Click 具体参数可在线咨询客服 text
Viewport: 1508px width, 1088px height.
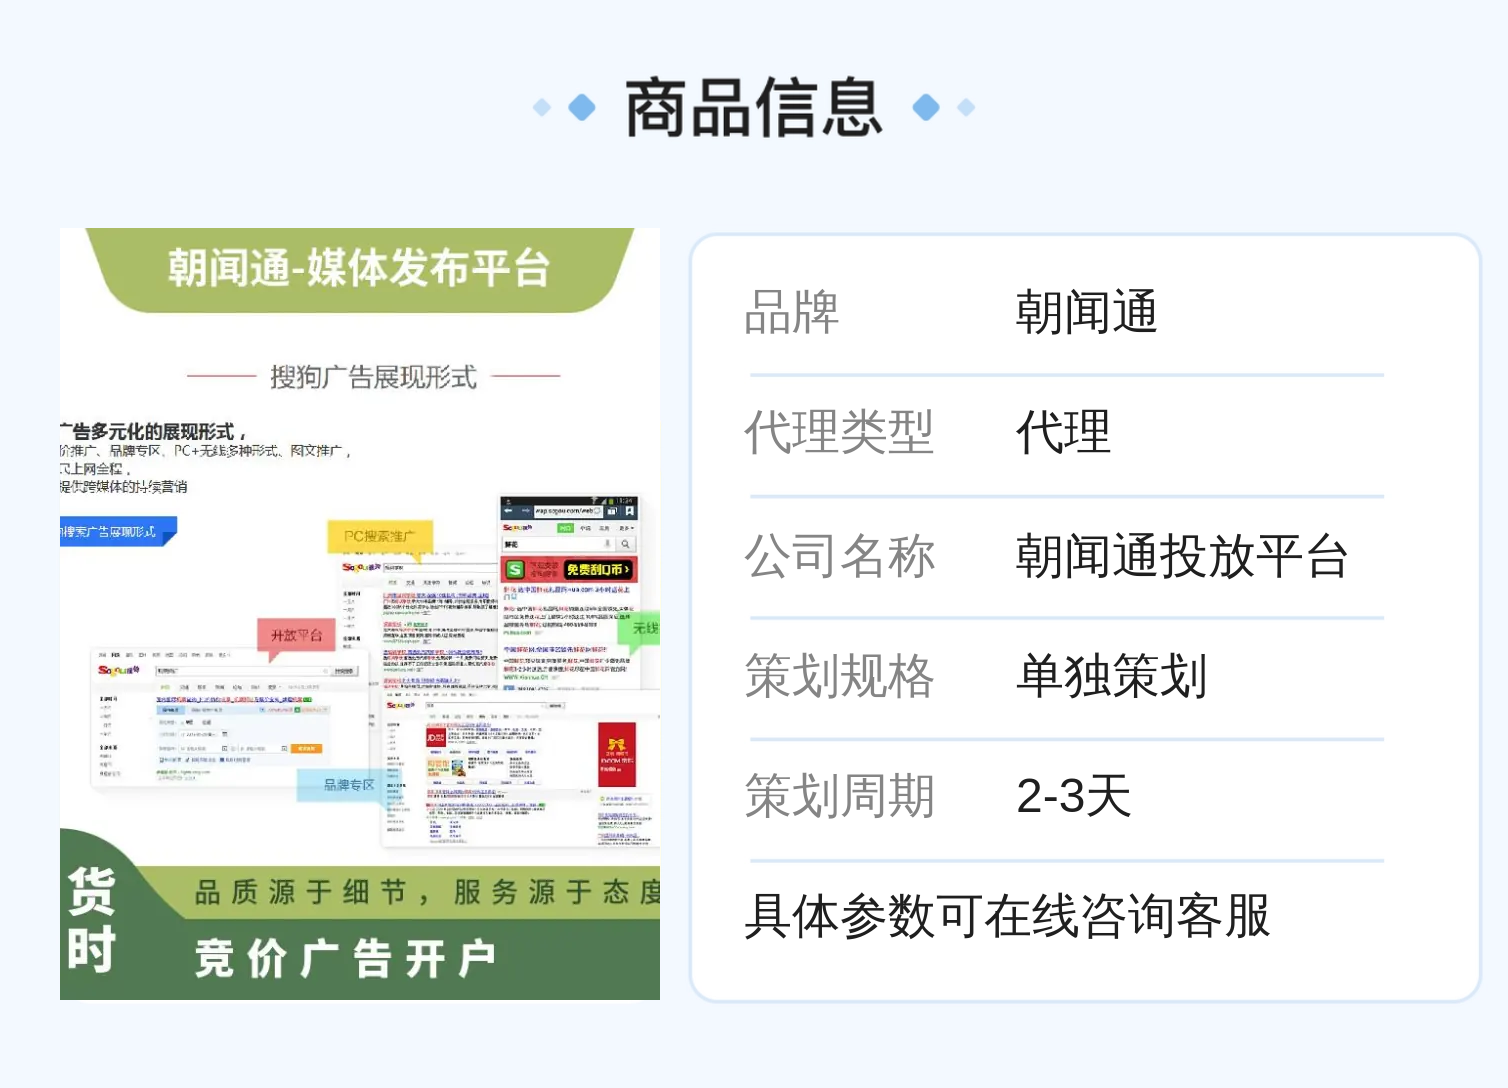[1007, 916]
